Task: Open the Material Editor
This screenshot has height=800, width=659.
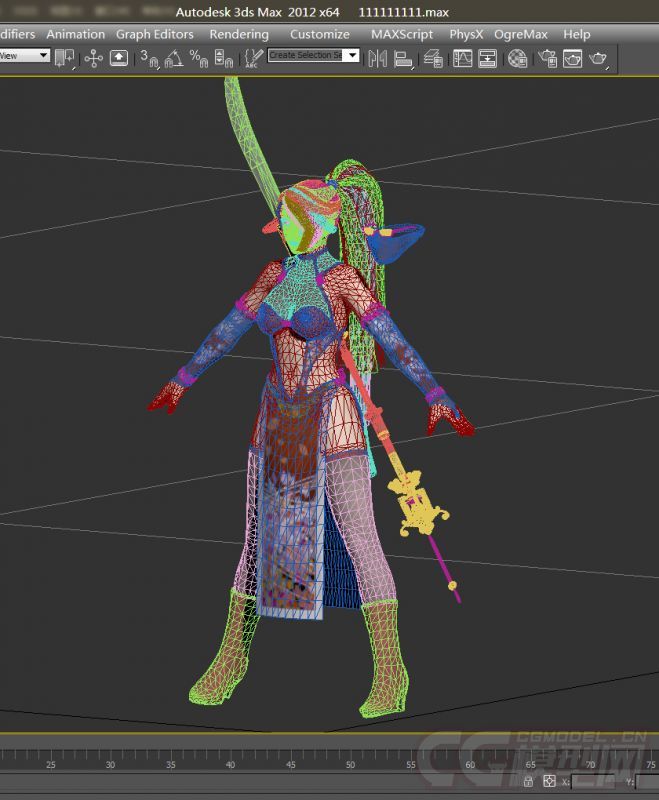Action: pyautogui.click(x=518, y=58)
